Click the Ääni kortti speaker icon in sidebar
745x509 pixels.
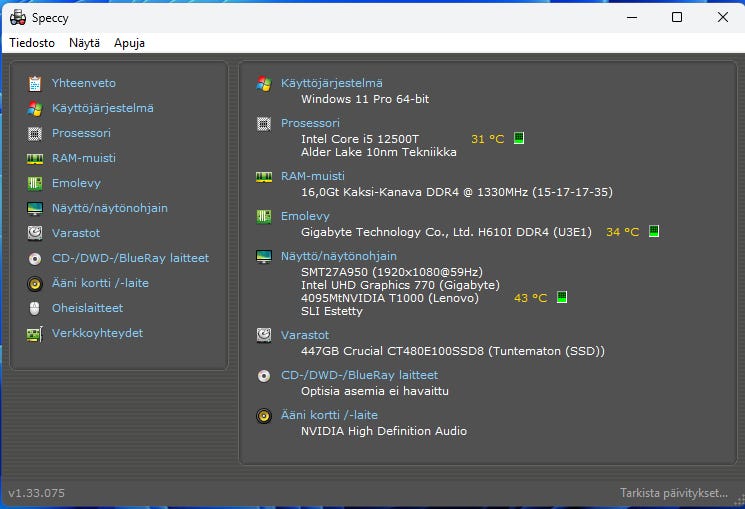(x=35, y=284)
